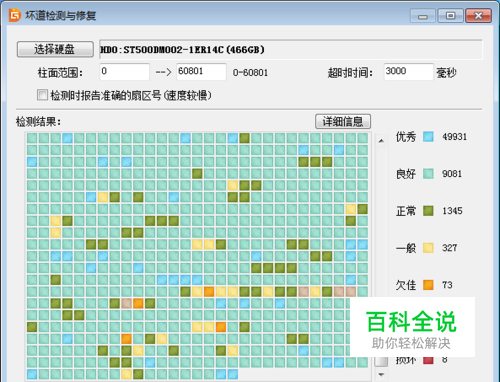Minimize the 坏道检测与修复 window

click(x=423, y=16)
